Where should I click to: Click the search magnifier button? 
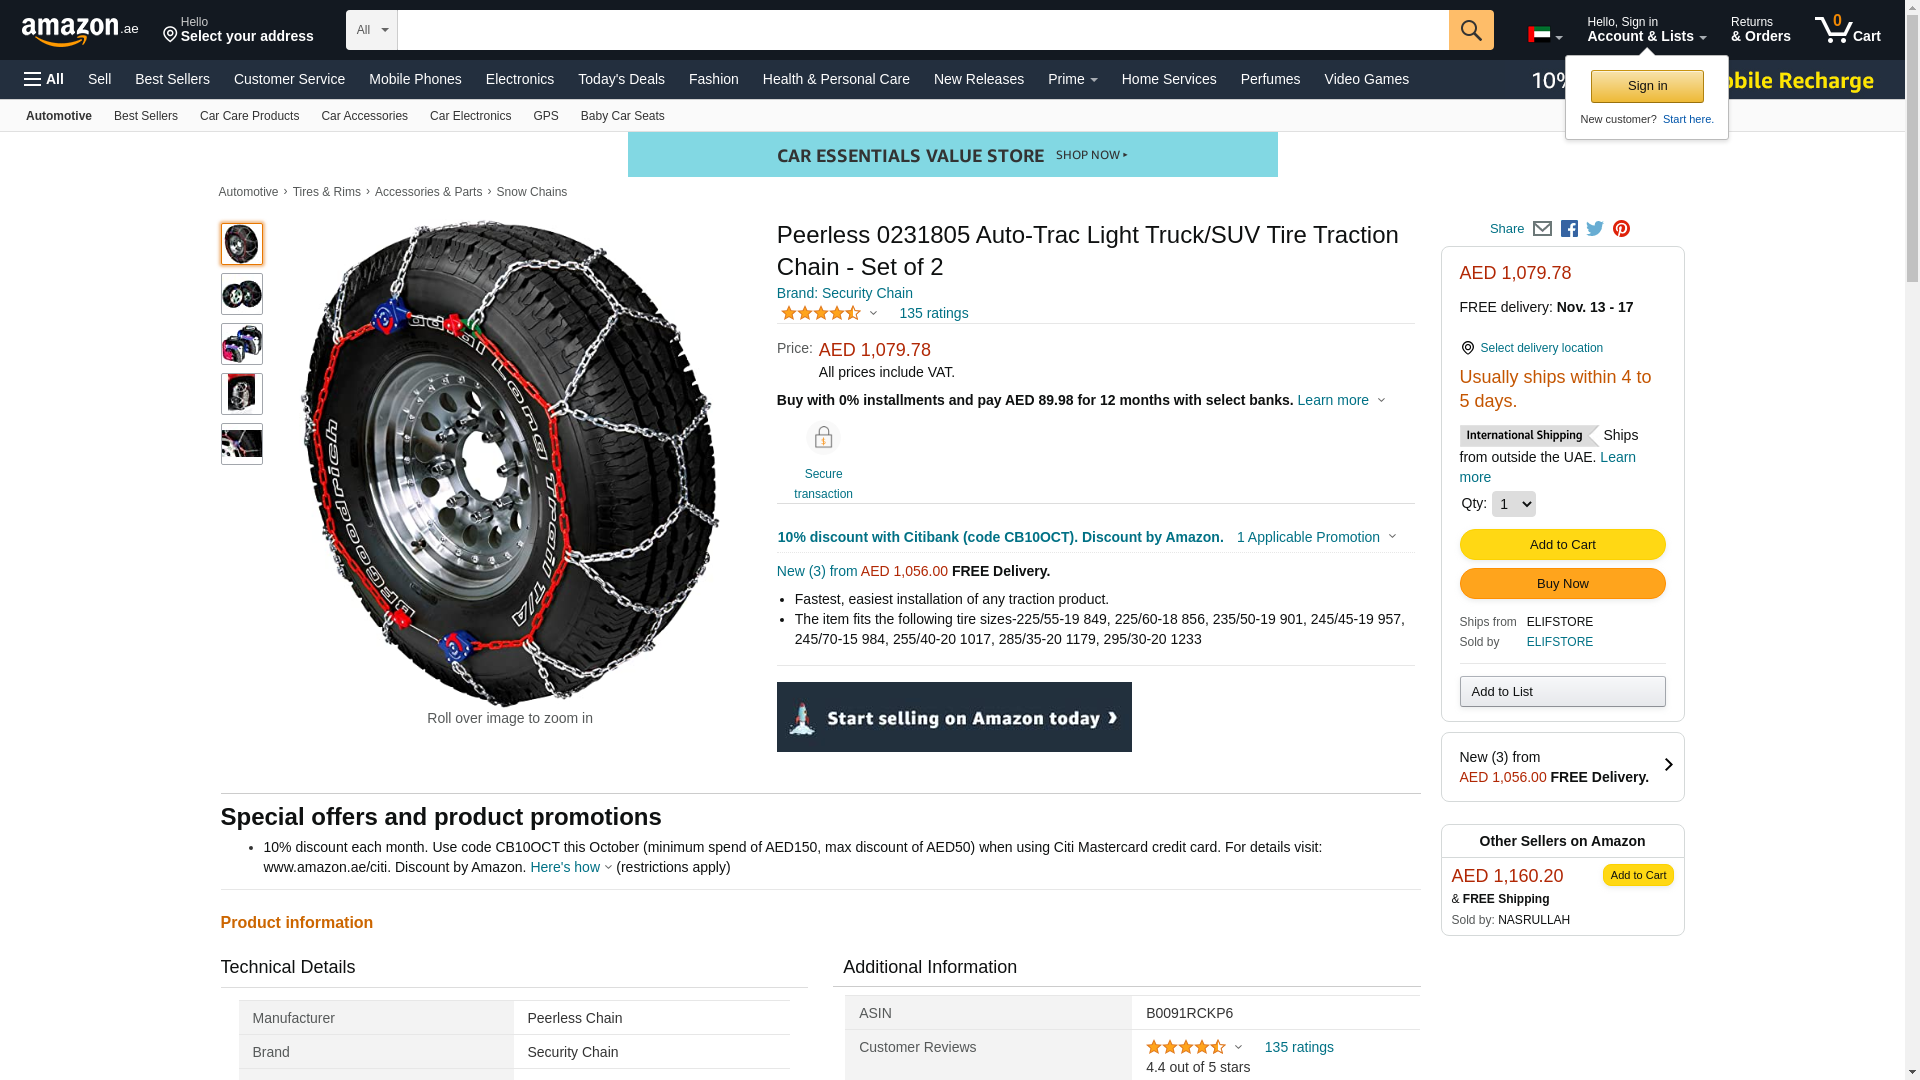1470,30
